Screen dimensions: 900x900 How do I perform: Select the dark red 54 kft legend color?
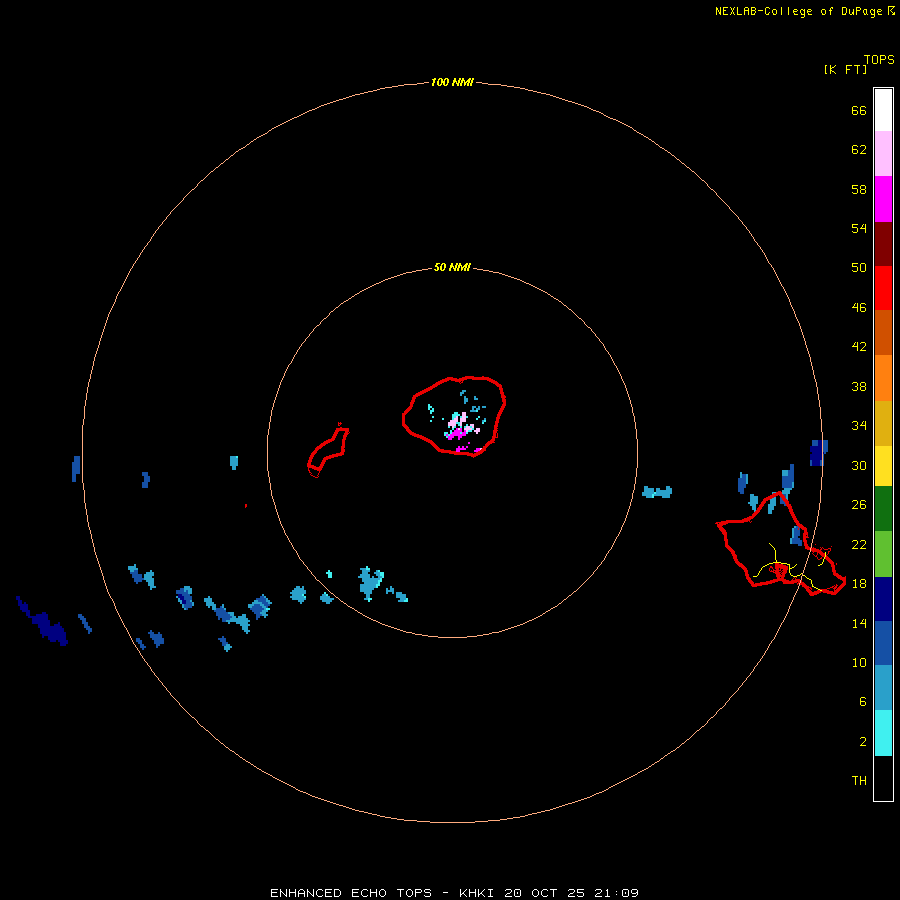point(883,243)
